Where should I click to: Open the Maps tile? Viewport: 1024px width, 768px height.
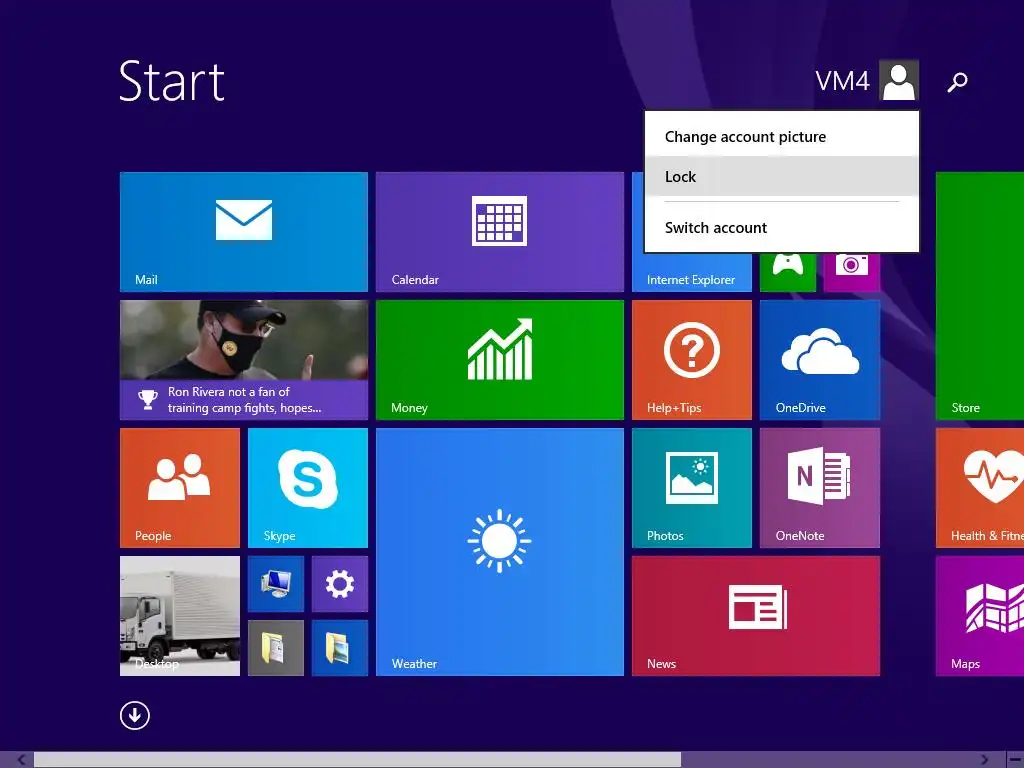point(980,616)
